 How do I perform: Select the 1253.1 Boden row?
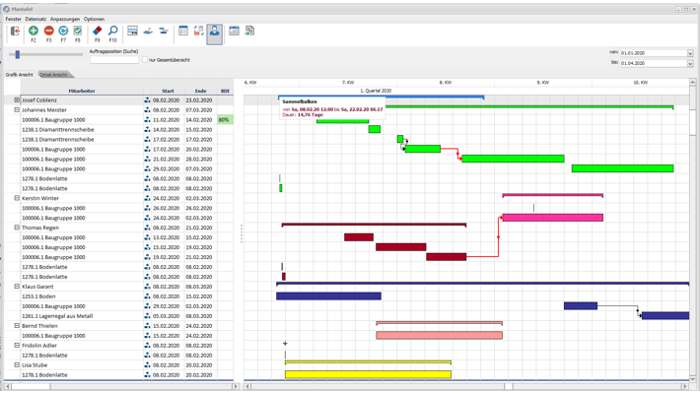point(119,296)
